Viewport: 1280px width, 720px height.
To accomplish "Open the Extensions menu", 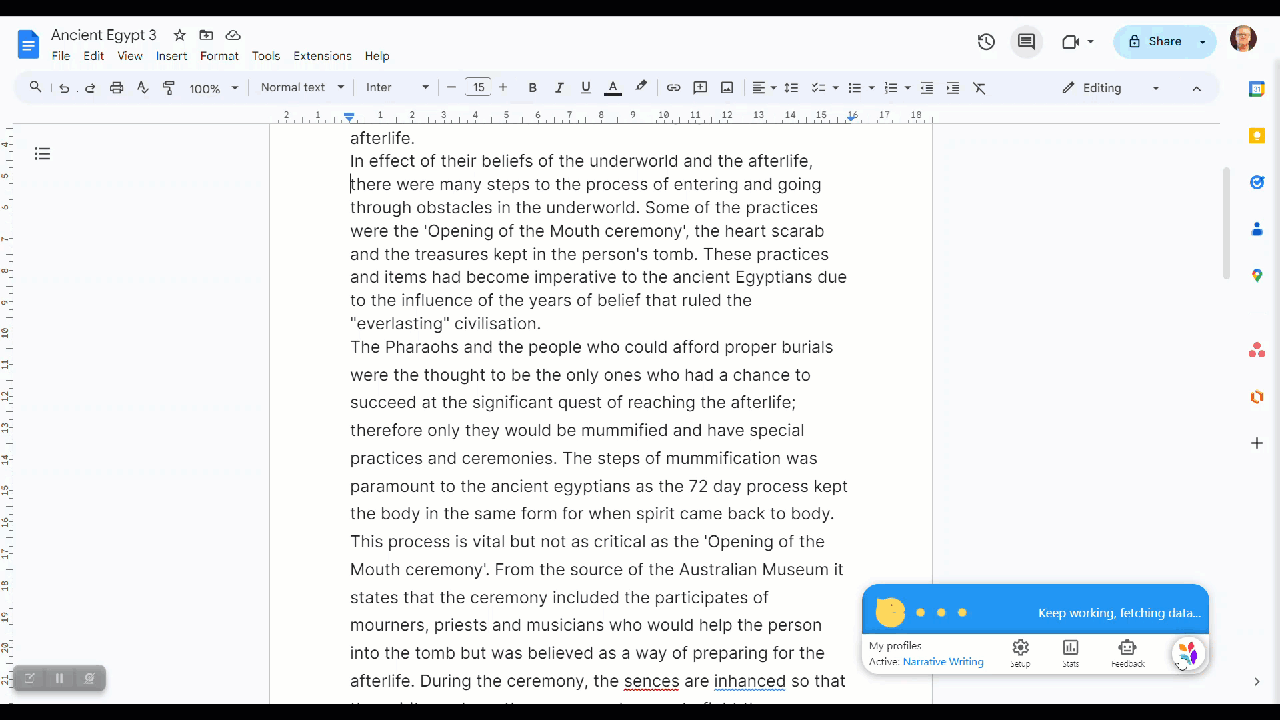I will tap(322, 56).
